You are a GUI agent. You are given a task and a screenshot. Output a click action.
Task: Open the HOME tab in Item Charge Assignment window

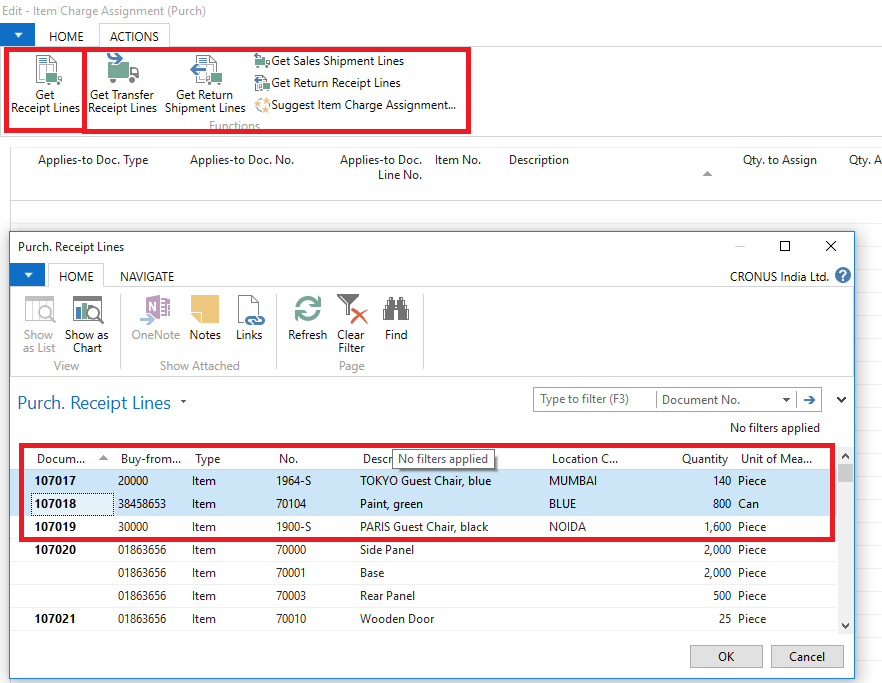tap(66, 37)
